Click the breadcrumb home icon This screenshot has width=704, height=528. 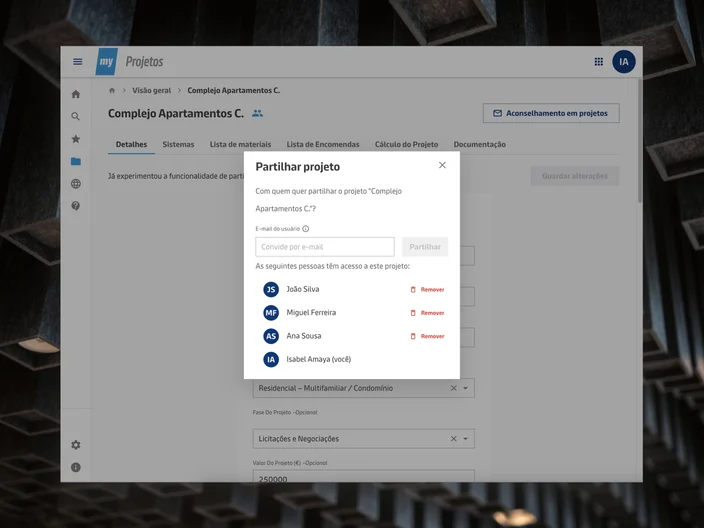(x=112, y=90)
